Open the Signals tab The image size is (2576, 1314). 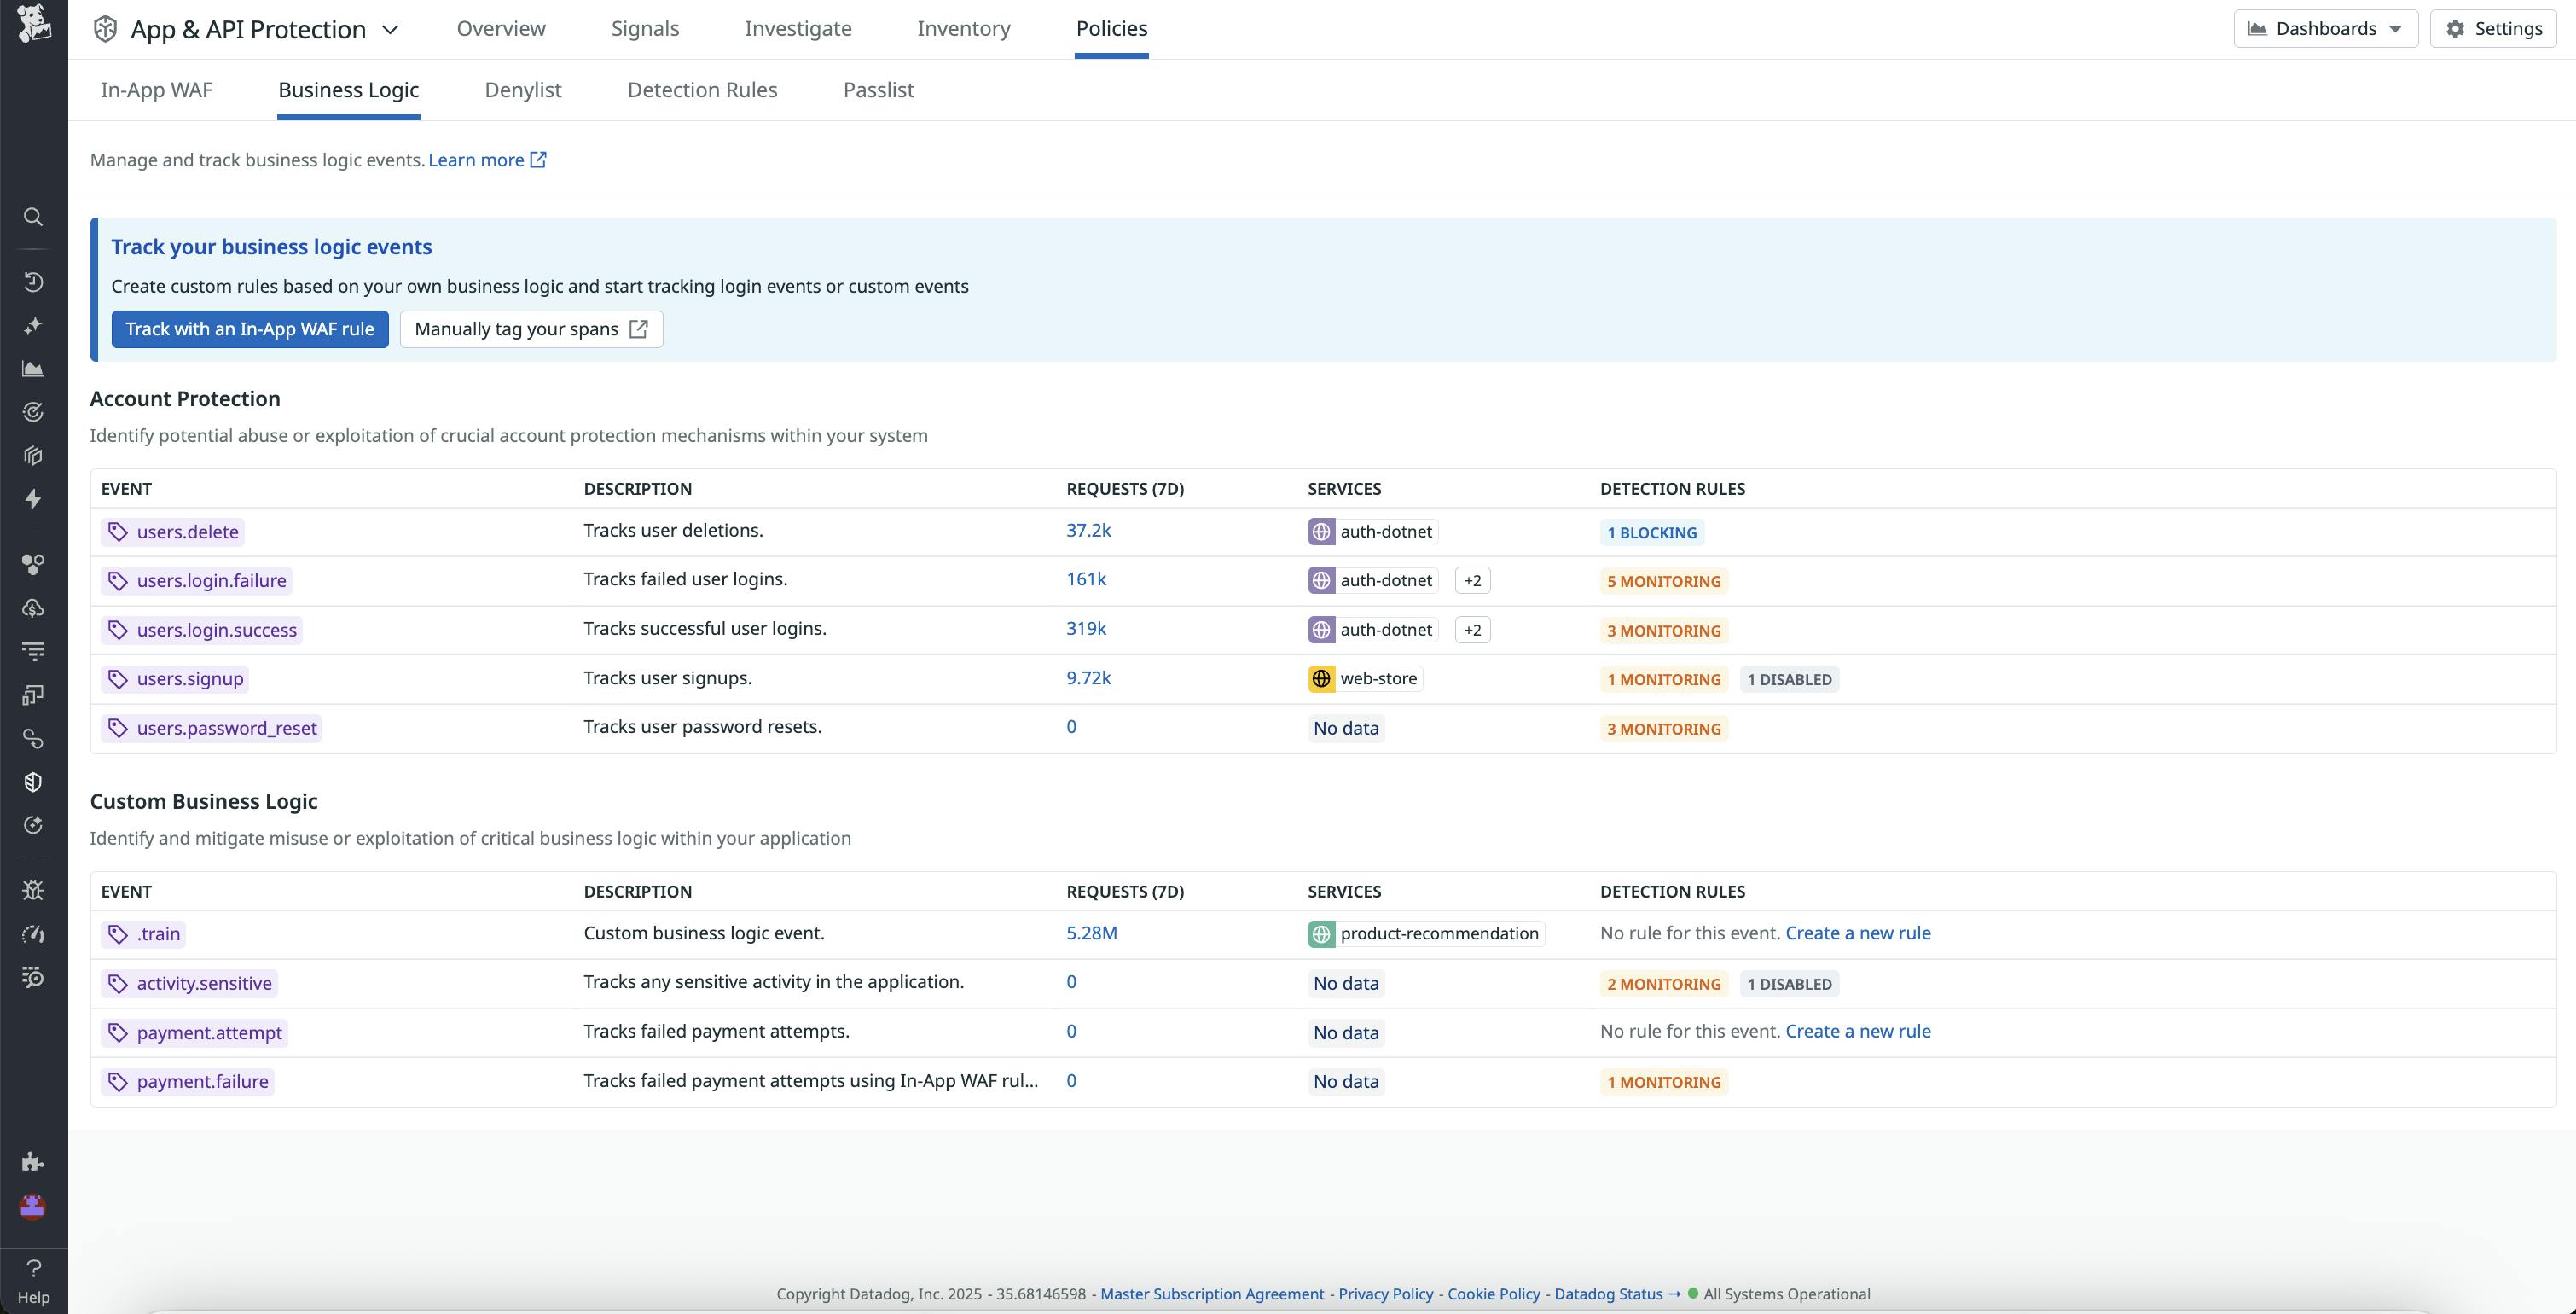[645, 28]
